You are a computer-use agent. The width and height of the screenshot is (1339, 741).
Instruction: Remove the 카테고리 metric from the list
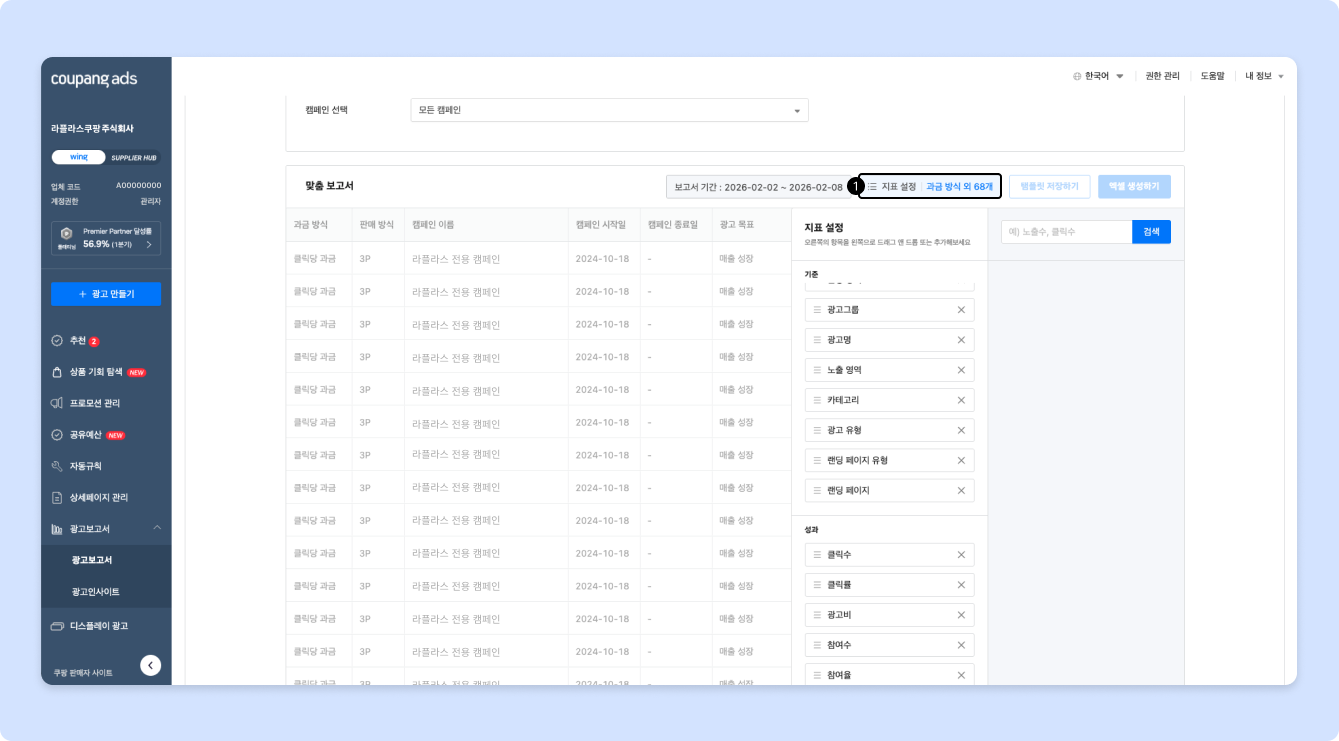point(961,400)
